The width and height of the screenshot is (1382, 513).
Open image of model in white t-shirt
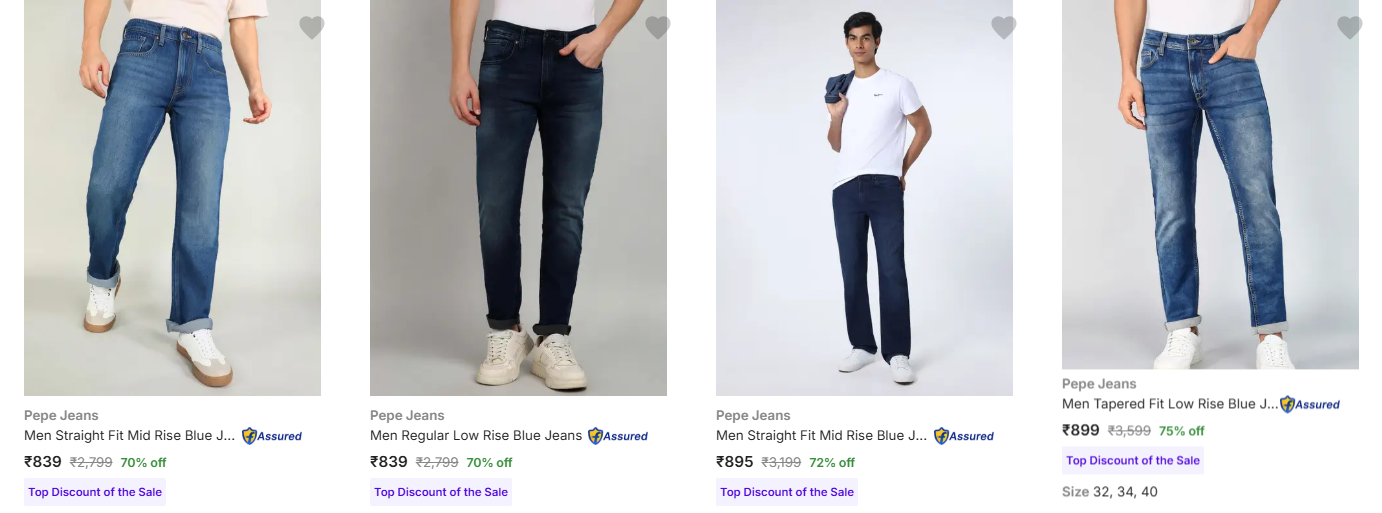pyautogui.click(x=864, y=200)
